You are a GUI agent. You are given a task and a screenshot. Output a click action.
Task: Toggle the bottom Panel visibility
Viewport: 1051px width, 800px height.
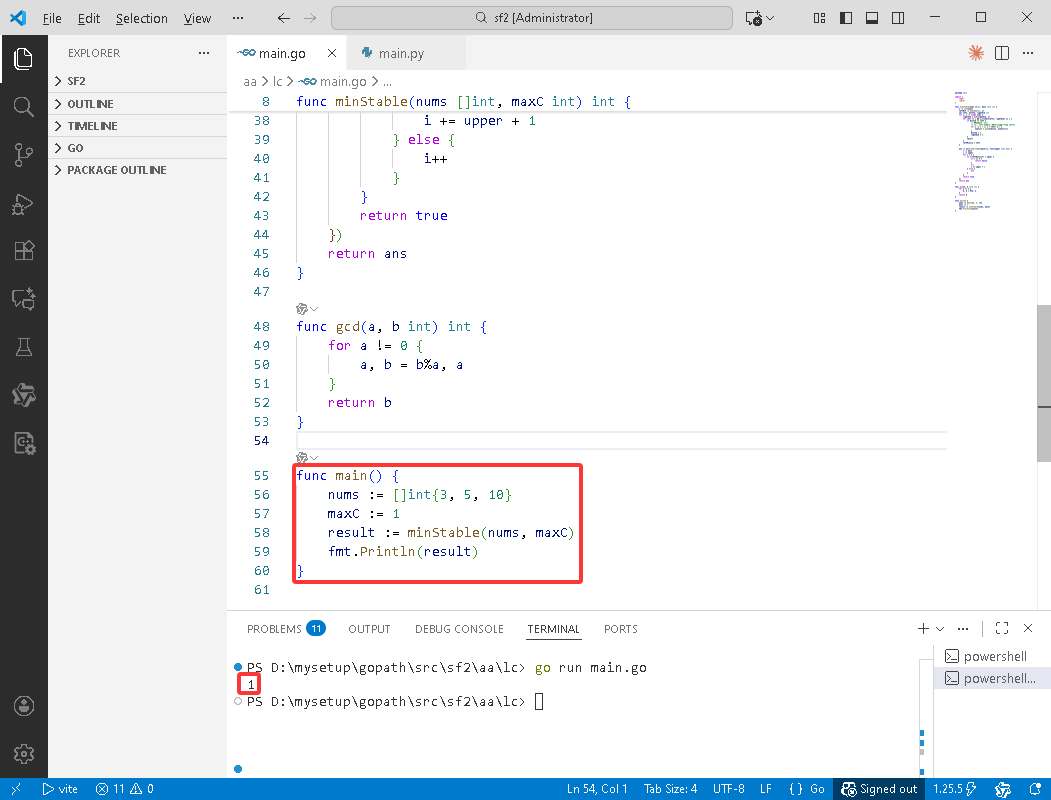point(872,18)
